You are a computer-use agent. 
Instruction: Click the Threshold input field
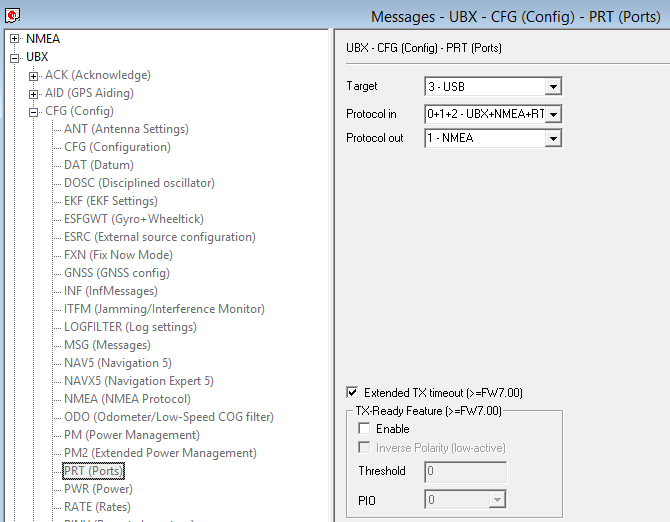(465, 471)
